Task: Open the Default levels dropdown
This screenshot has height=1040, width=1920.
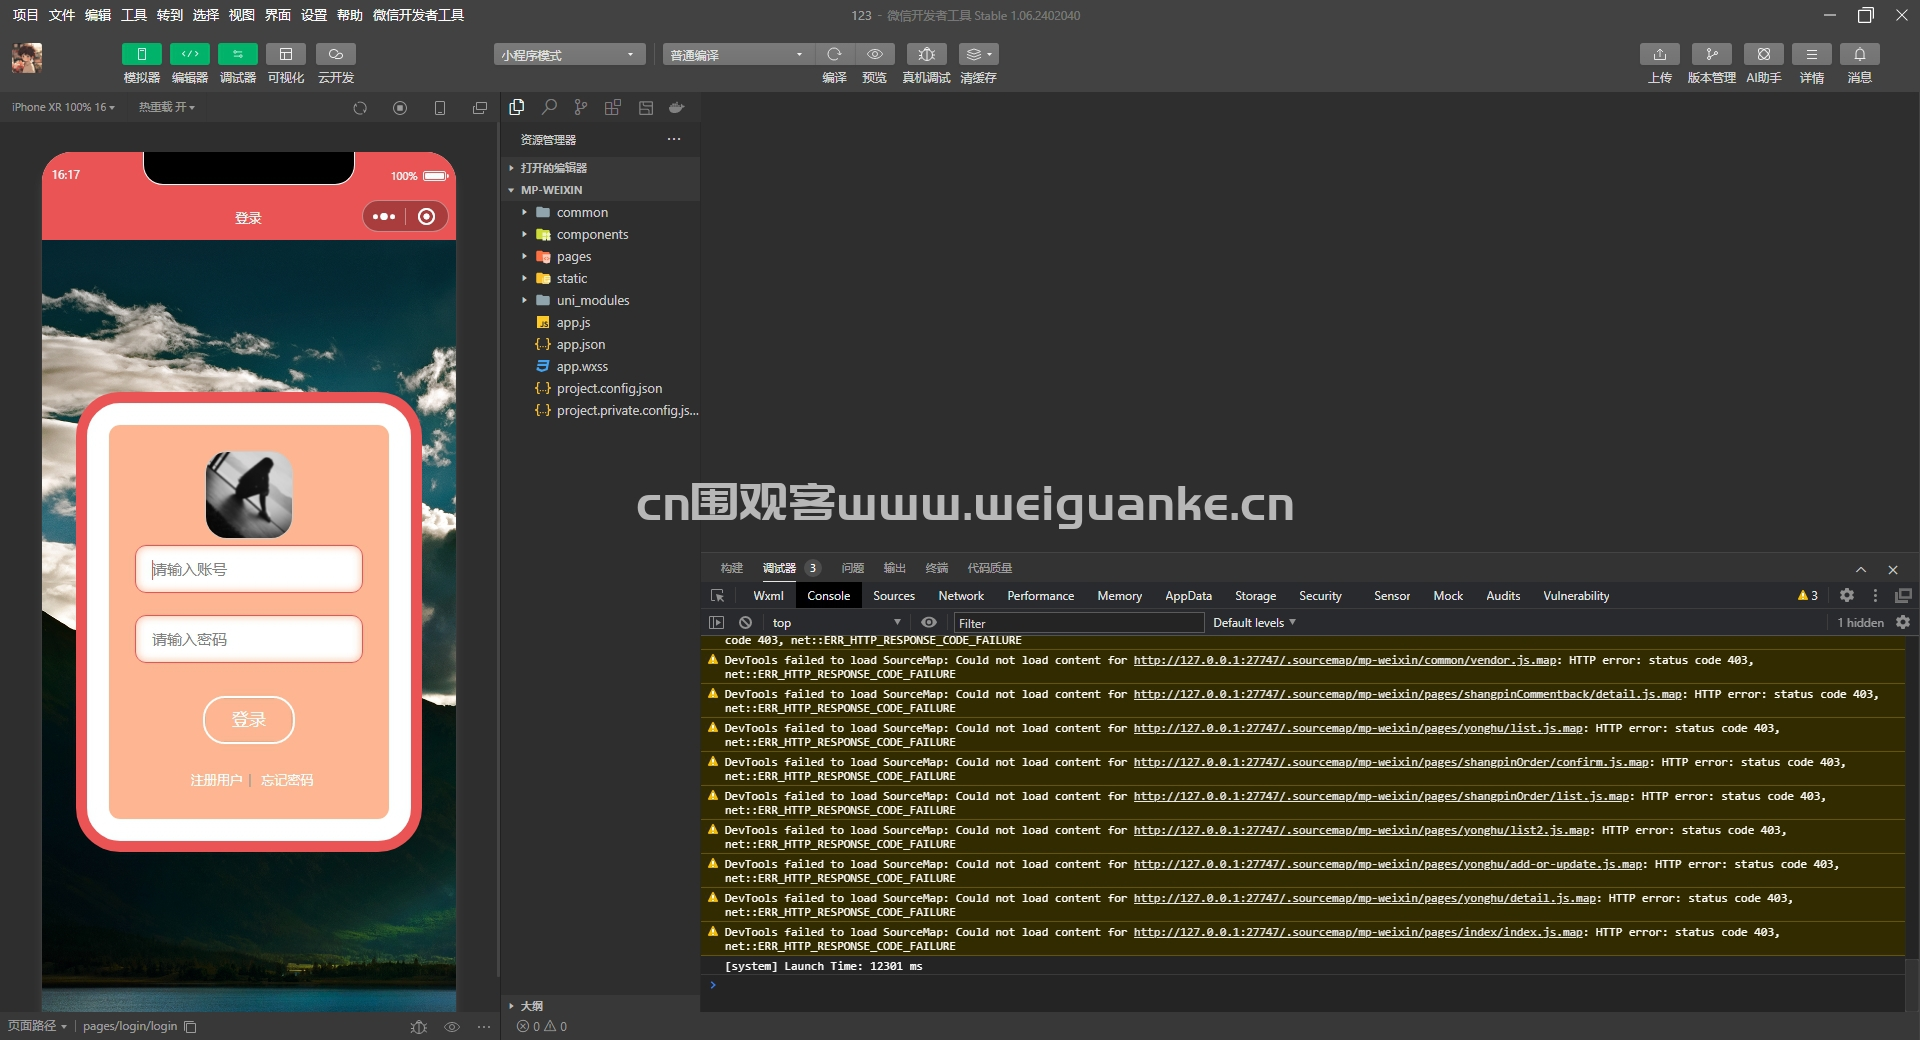Action: point(1254,622)
